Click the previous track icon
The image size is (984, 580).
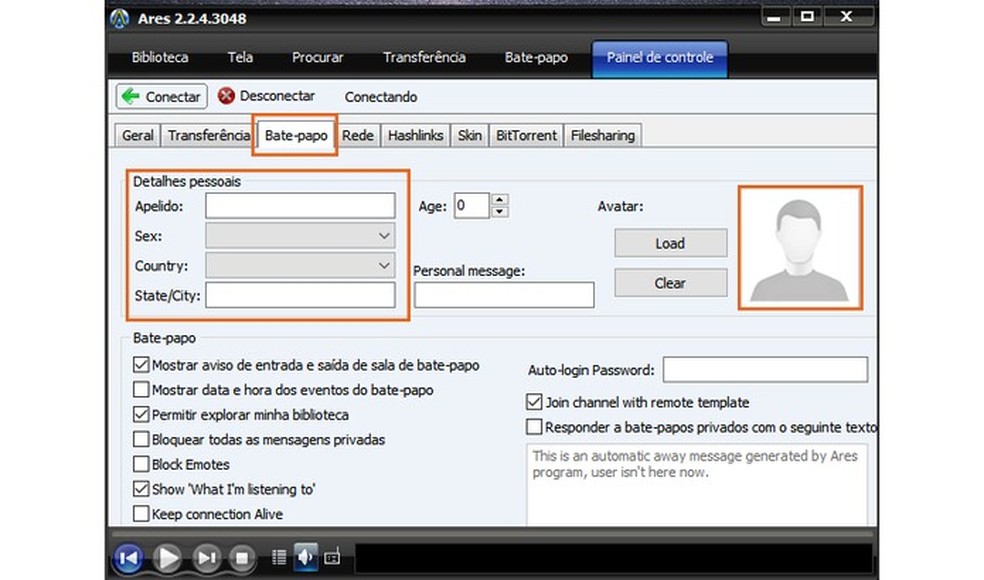(128, 559)
